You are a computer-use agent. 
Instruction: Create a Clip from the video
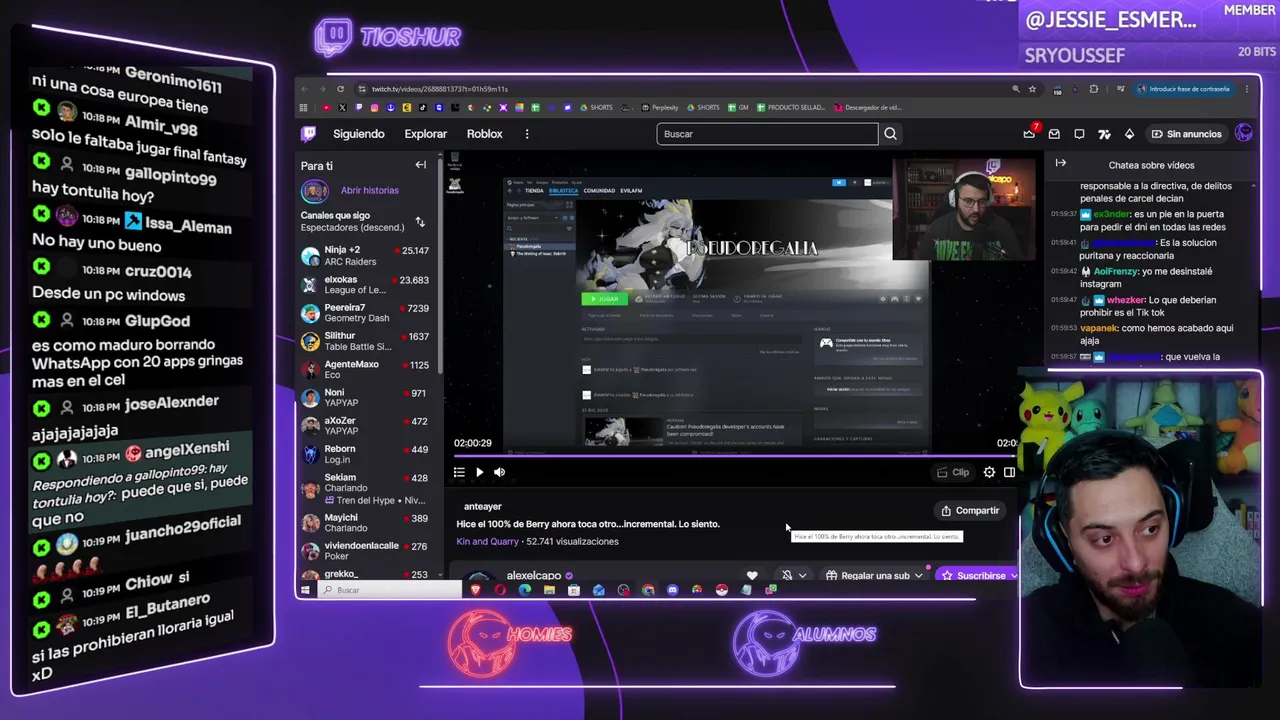coord(953,472)
